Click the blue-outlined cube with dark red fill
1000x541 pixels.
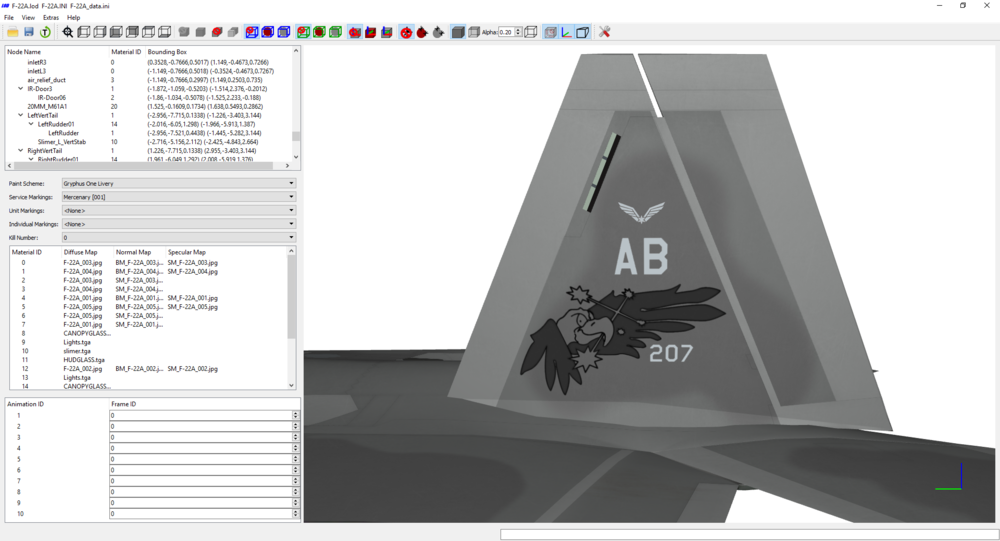(x=268, y=32)
